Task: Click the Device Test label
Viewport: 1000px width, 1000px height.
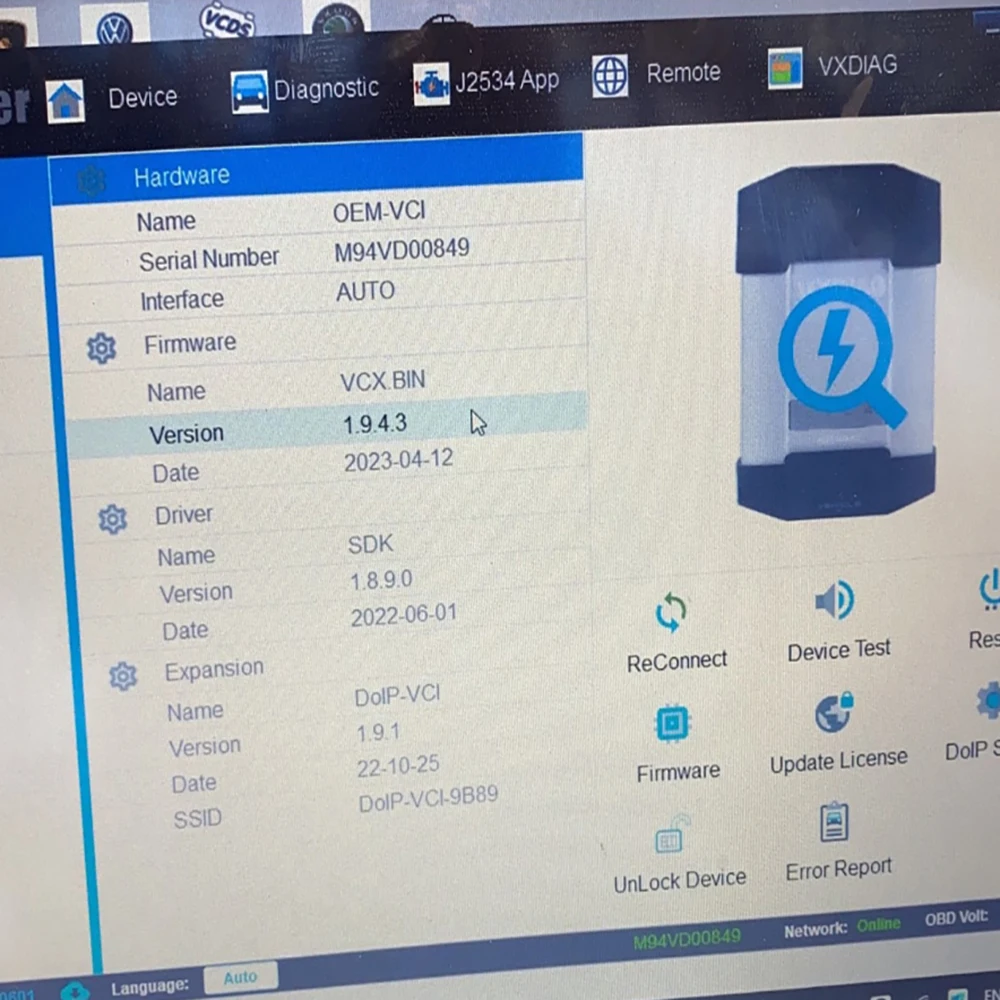Action: click(x=839, y=651)
